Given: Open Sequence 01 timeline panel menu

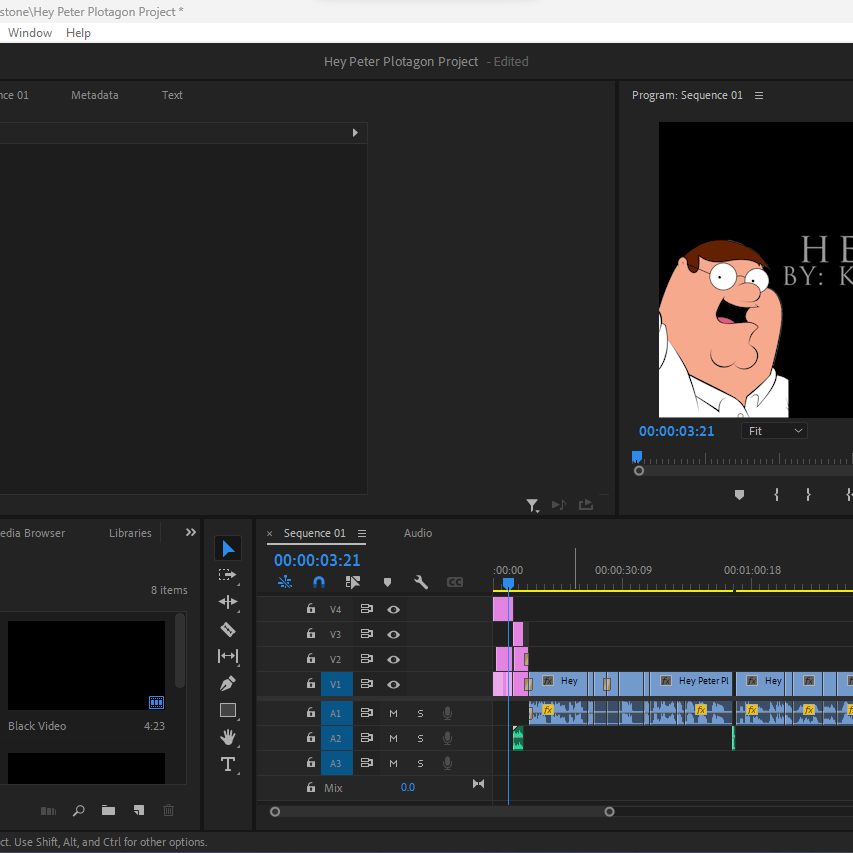Looking at the screenshot, I should click(x=362, y=533).
